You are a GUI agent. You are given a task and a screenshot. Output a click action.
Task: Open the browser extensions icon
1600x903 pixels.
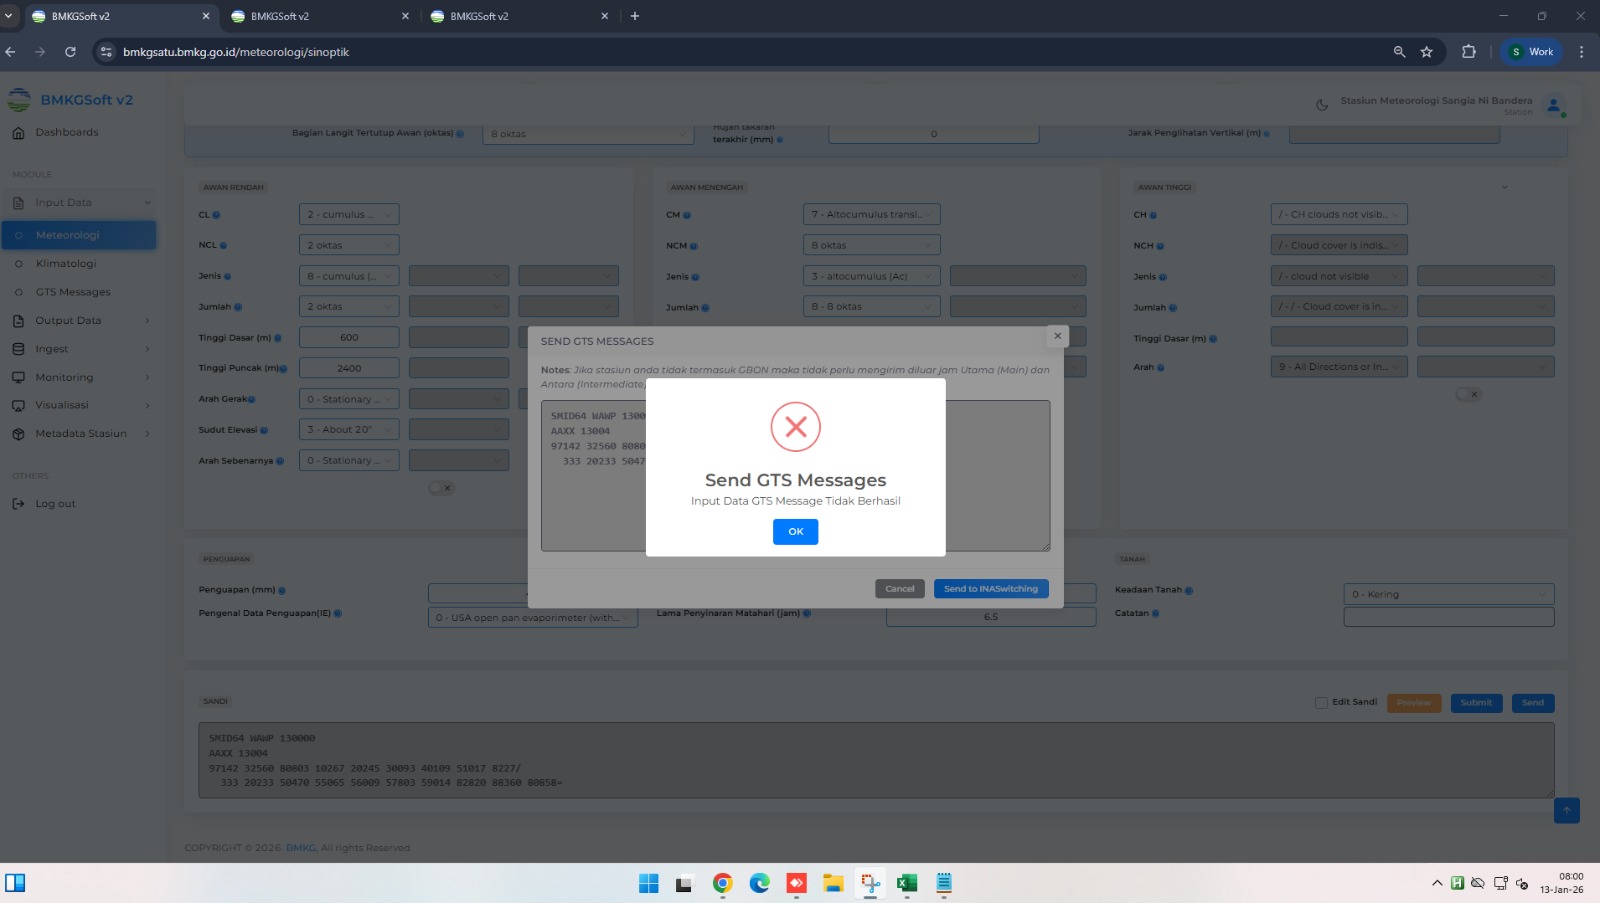tap(1468, 52)
